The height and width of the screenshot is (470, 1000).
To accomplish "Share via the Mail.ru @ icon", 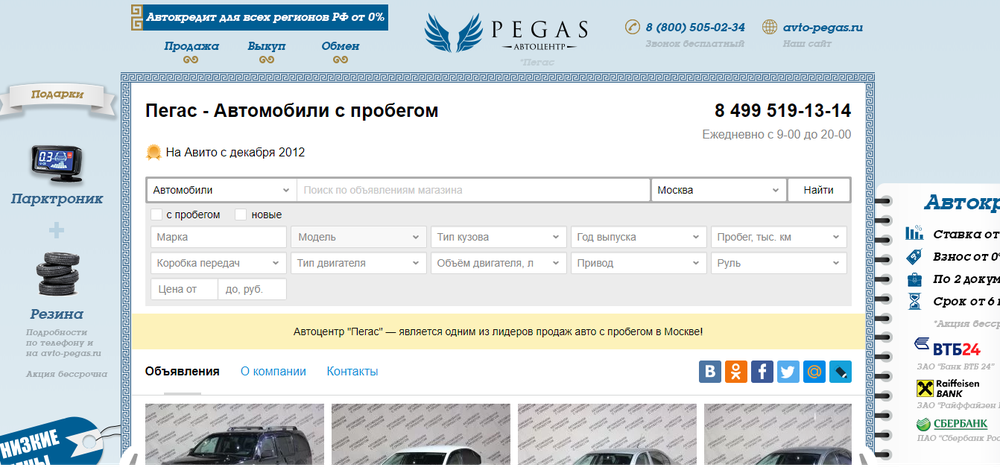I will 814,371.
